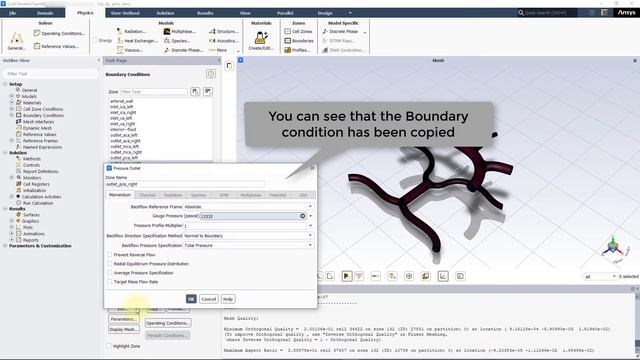Click zone list grouping options icon
This screenshot has height=360, width=640.
(x=208, y=91)
